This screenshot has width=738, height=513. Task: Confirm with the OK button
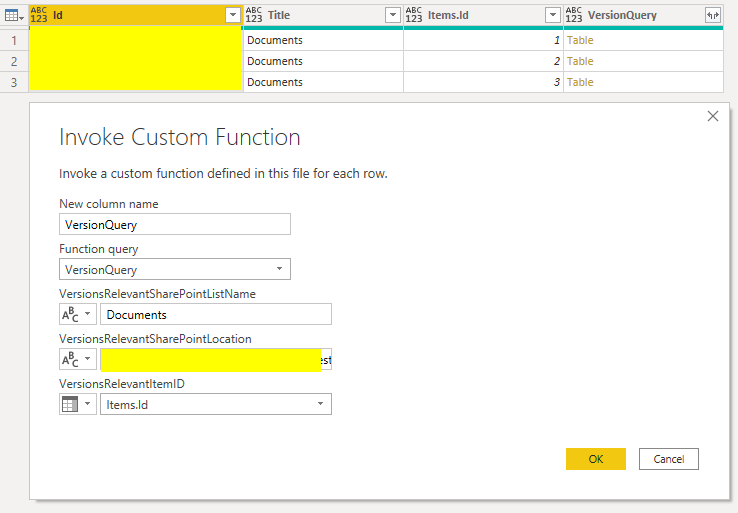pyautogui.click(x=596, y=459)
